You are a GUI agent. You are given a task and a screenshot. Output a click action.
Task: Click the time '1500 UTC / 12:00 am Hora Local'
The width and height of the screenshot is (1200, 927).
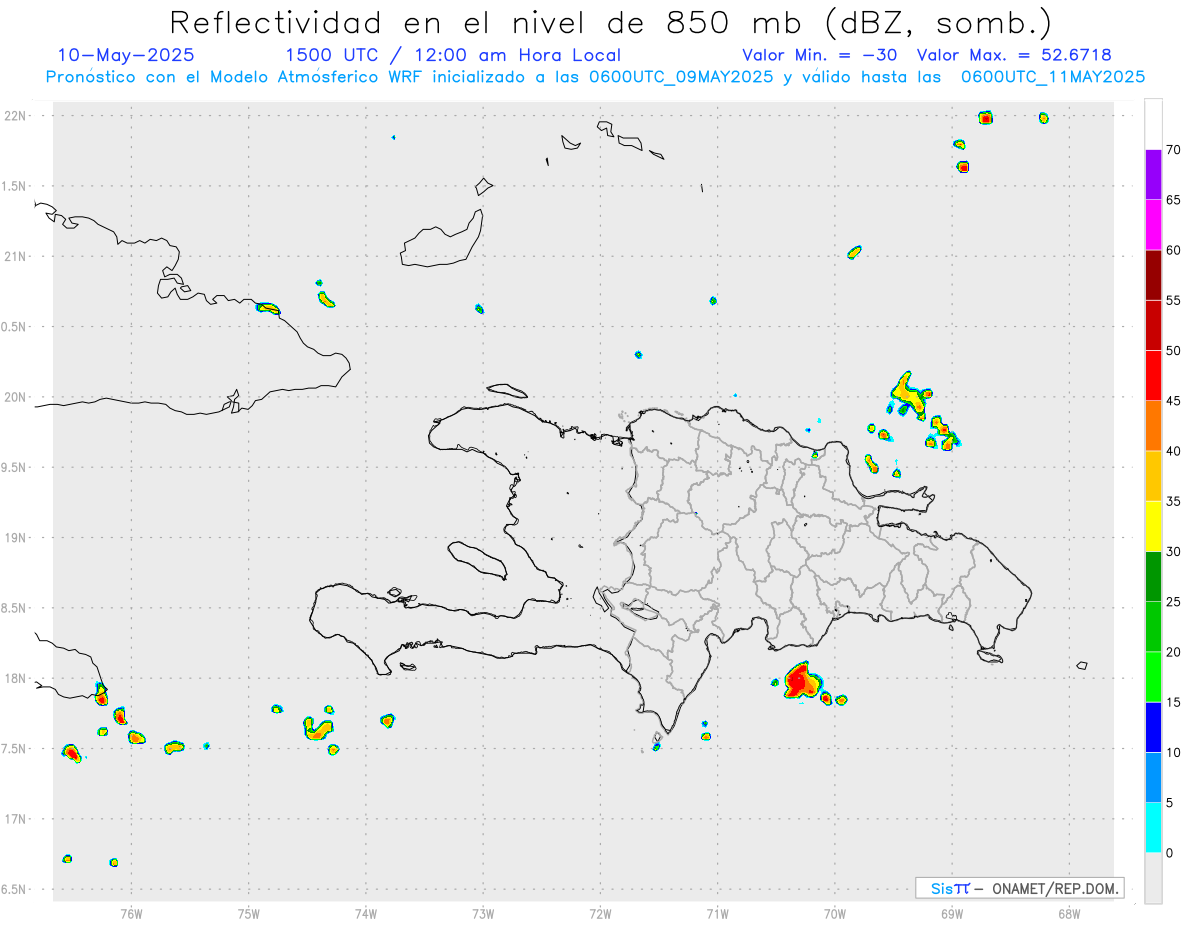point(453,55)
